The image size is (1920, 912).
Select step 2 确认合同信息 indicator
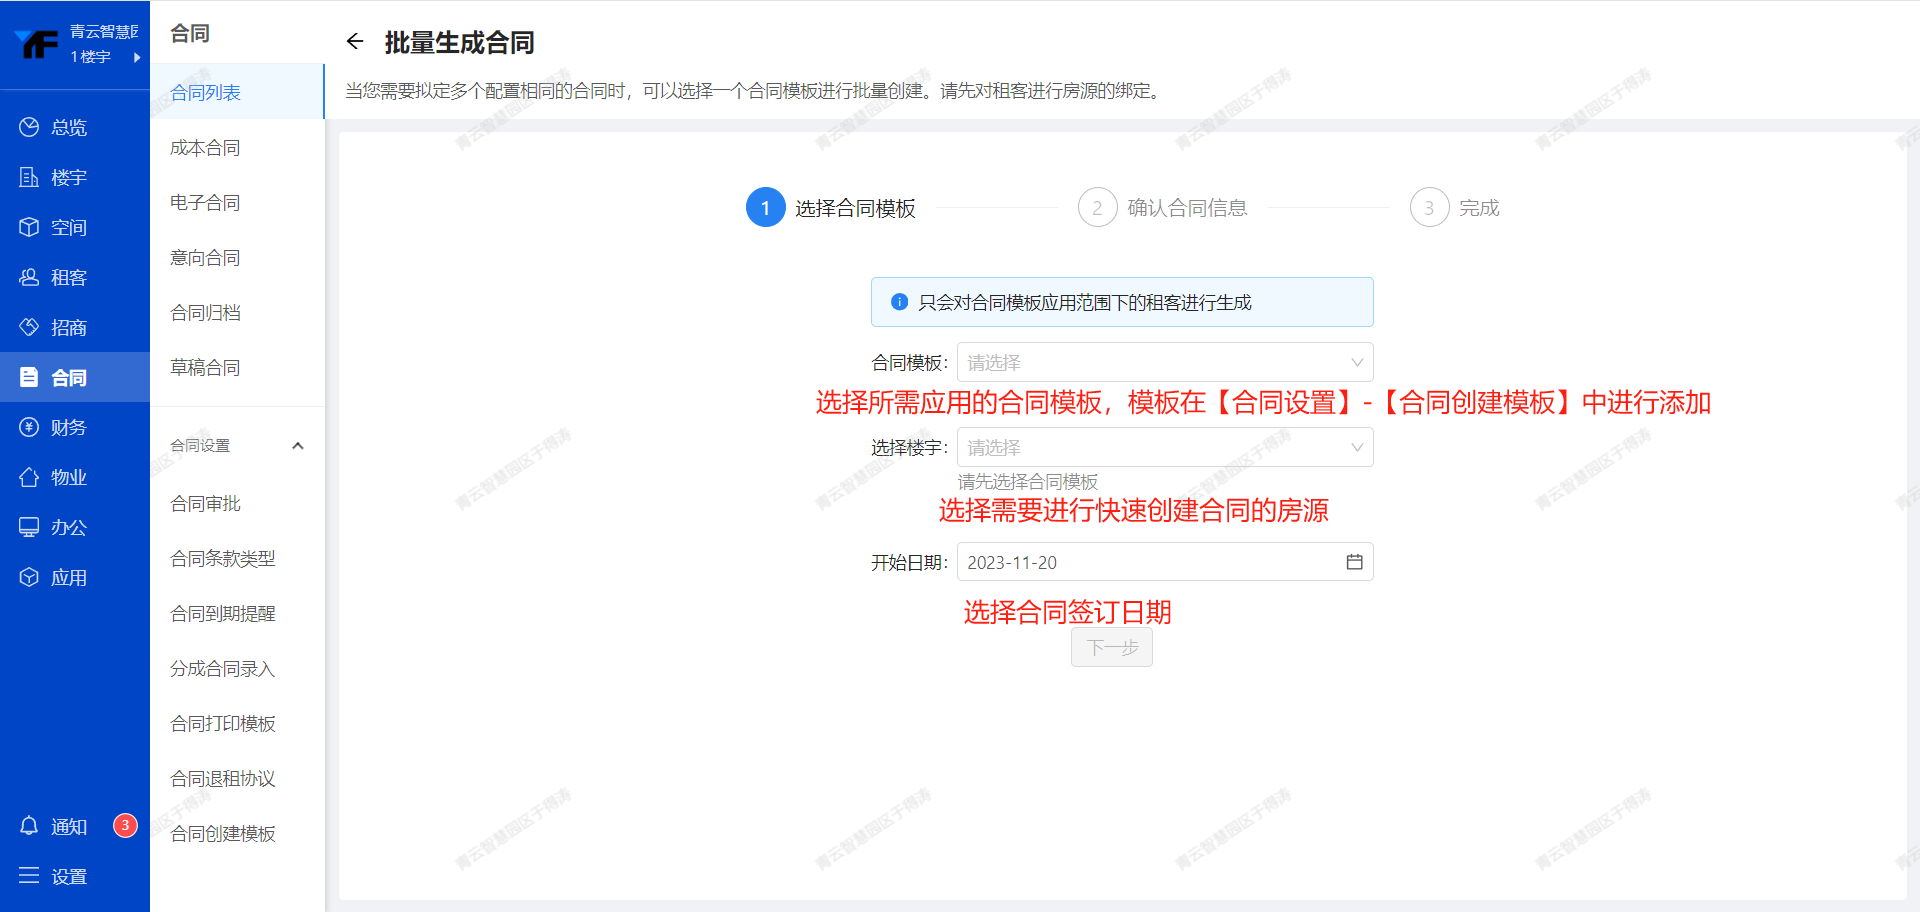click(x=1097, y=208)
